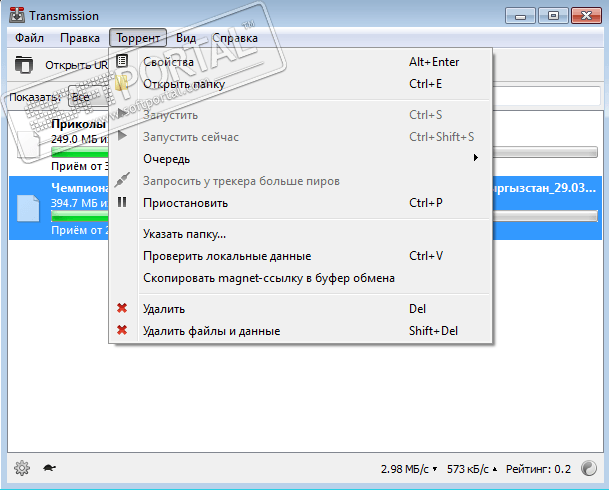Select Скопировать magnet-ссылку в буфер обмена
Viewport: 609px width, 490px height.
[300, 278]
